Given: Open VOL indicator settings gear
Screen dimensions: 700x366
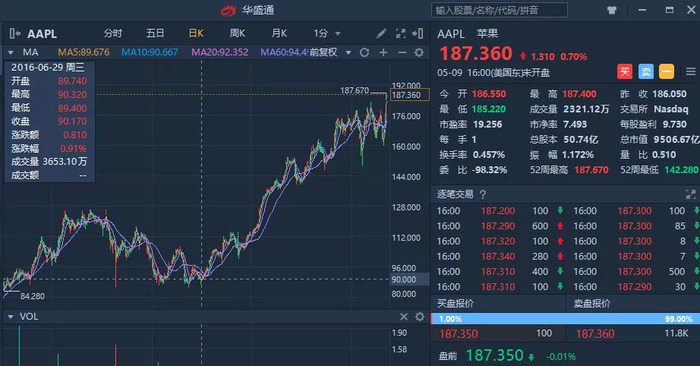Looking at the screenshot, I should [x=420, y=316].
